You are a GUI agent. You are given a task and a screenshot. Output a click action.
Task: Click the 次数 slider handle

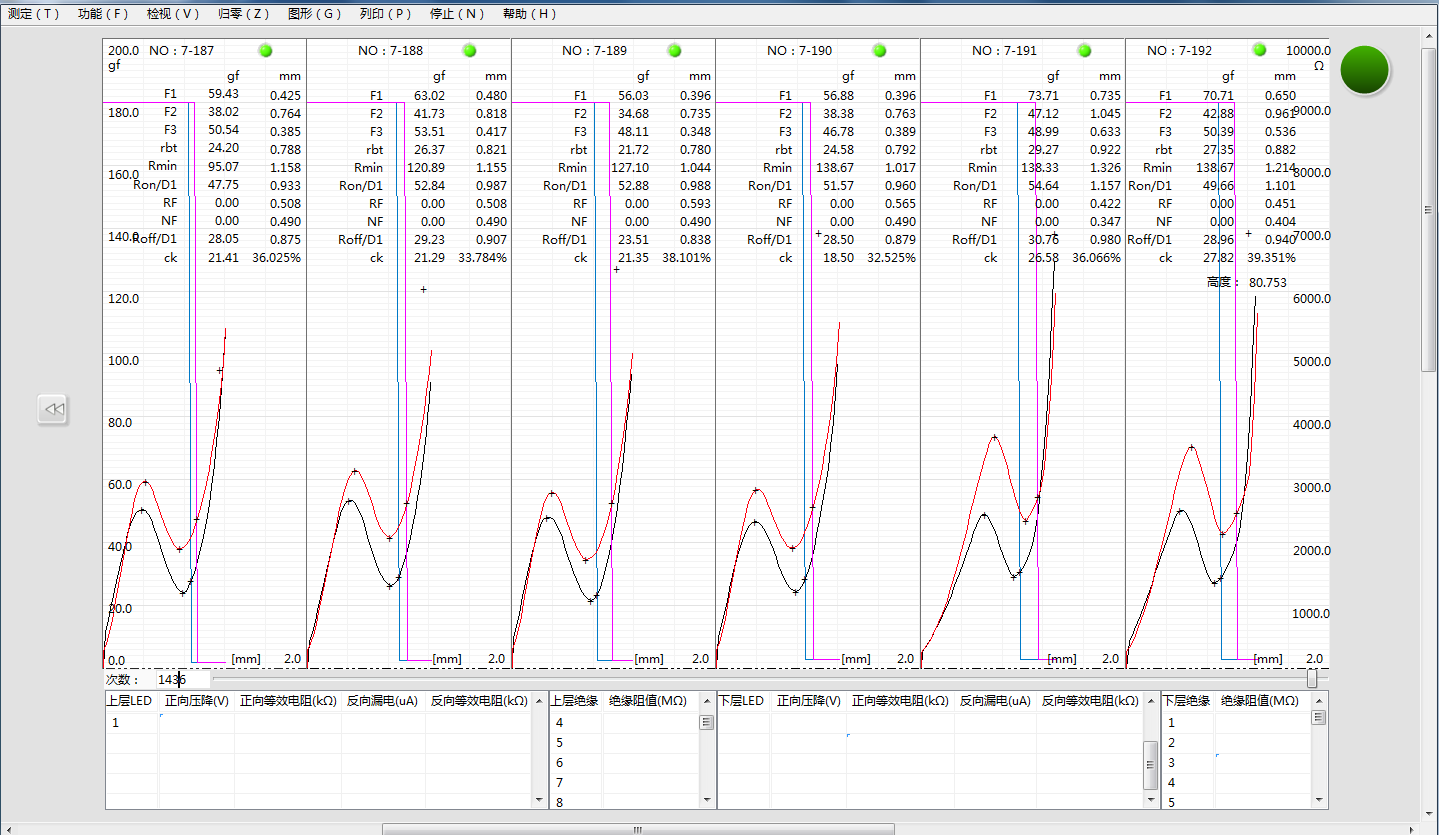click(1312, 679)
